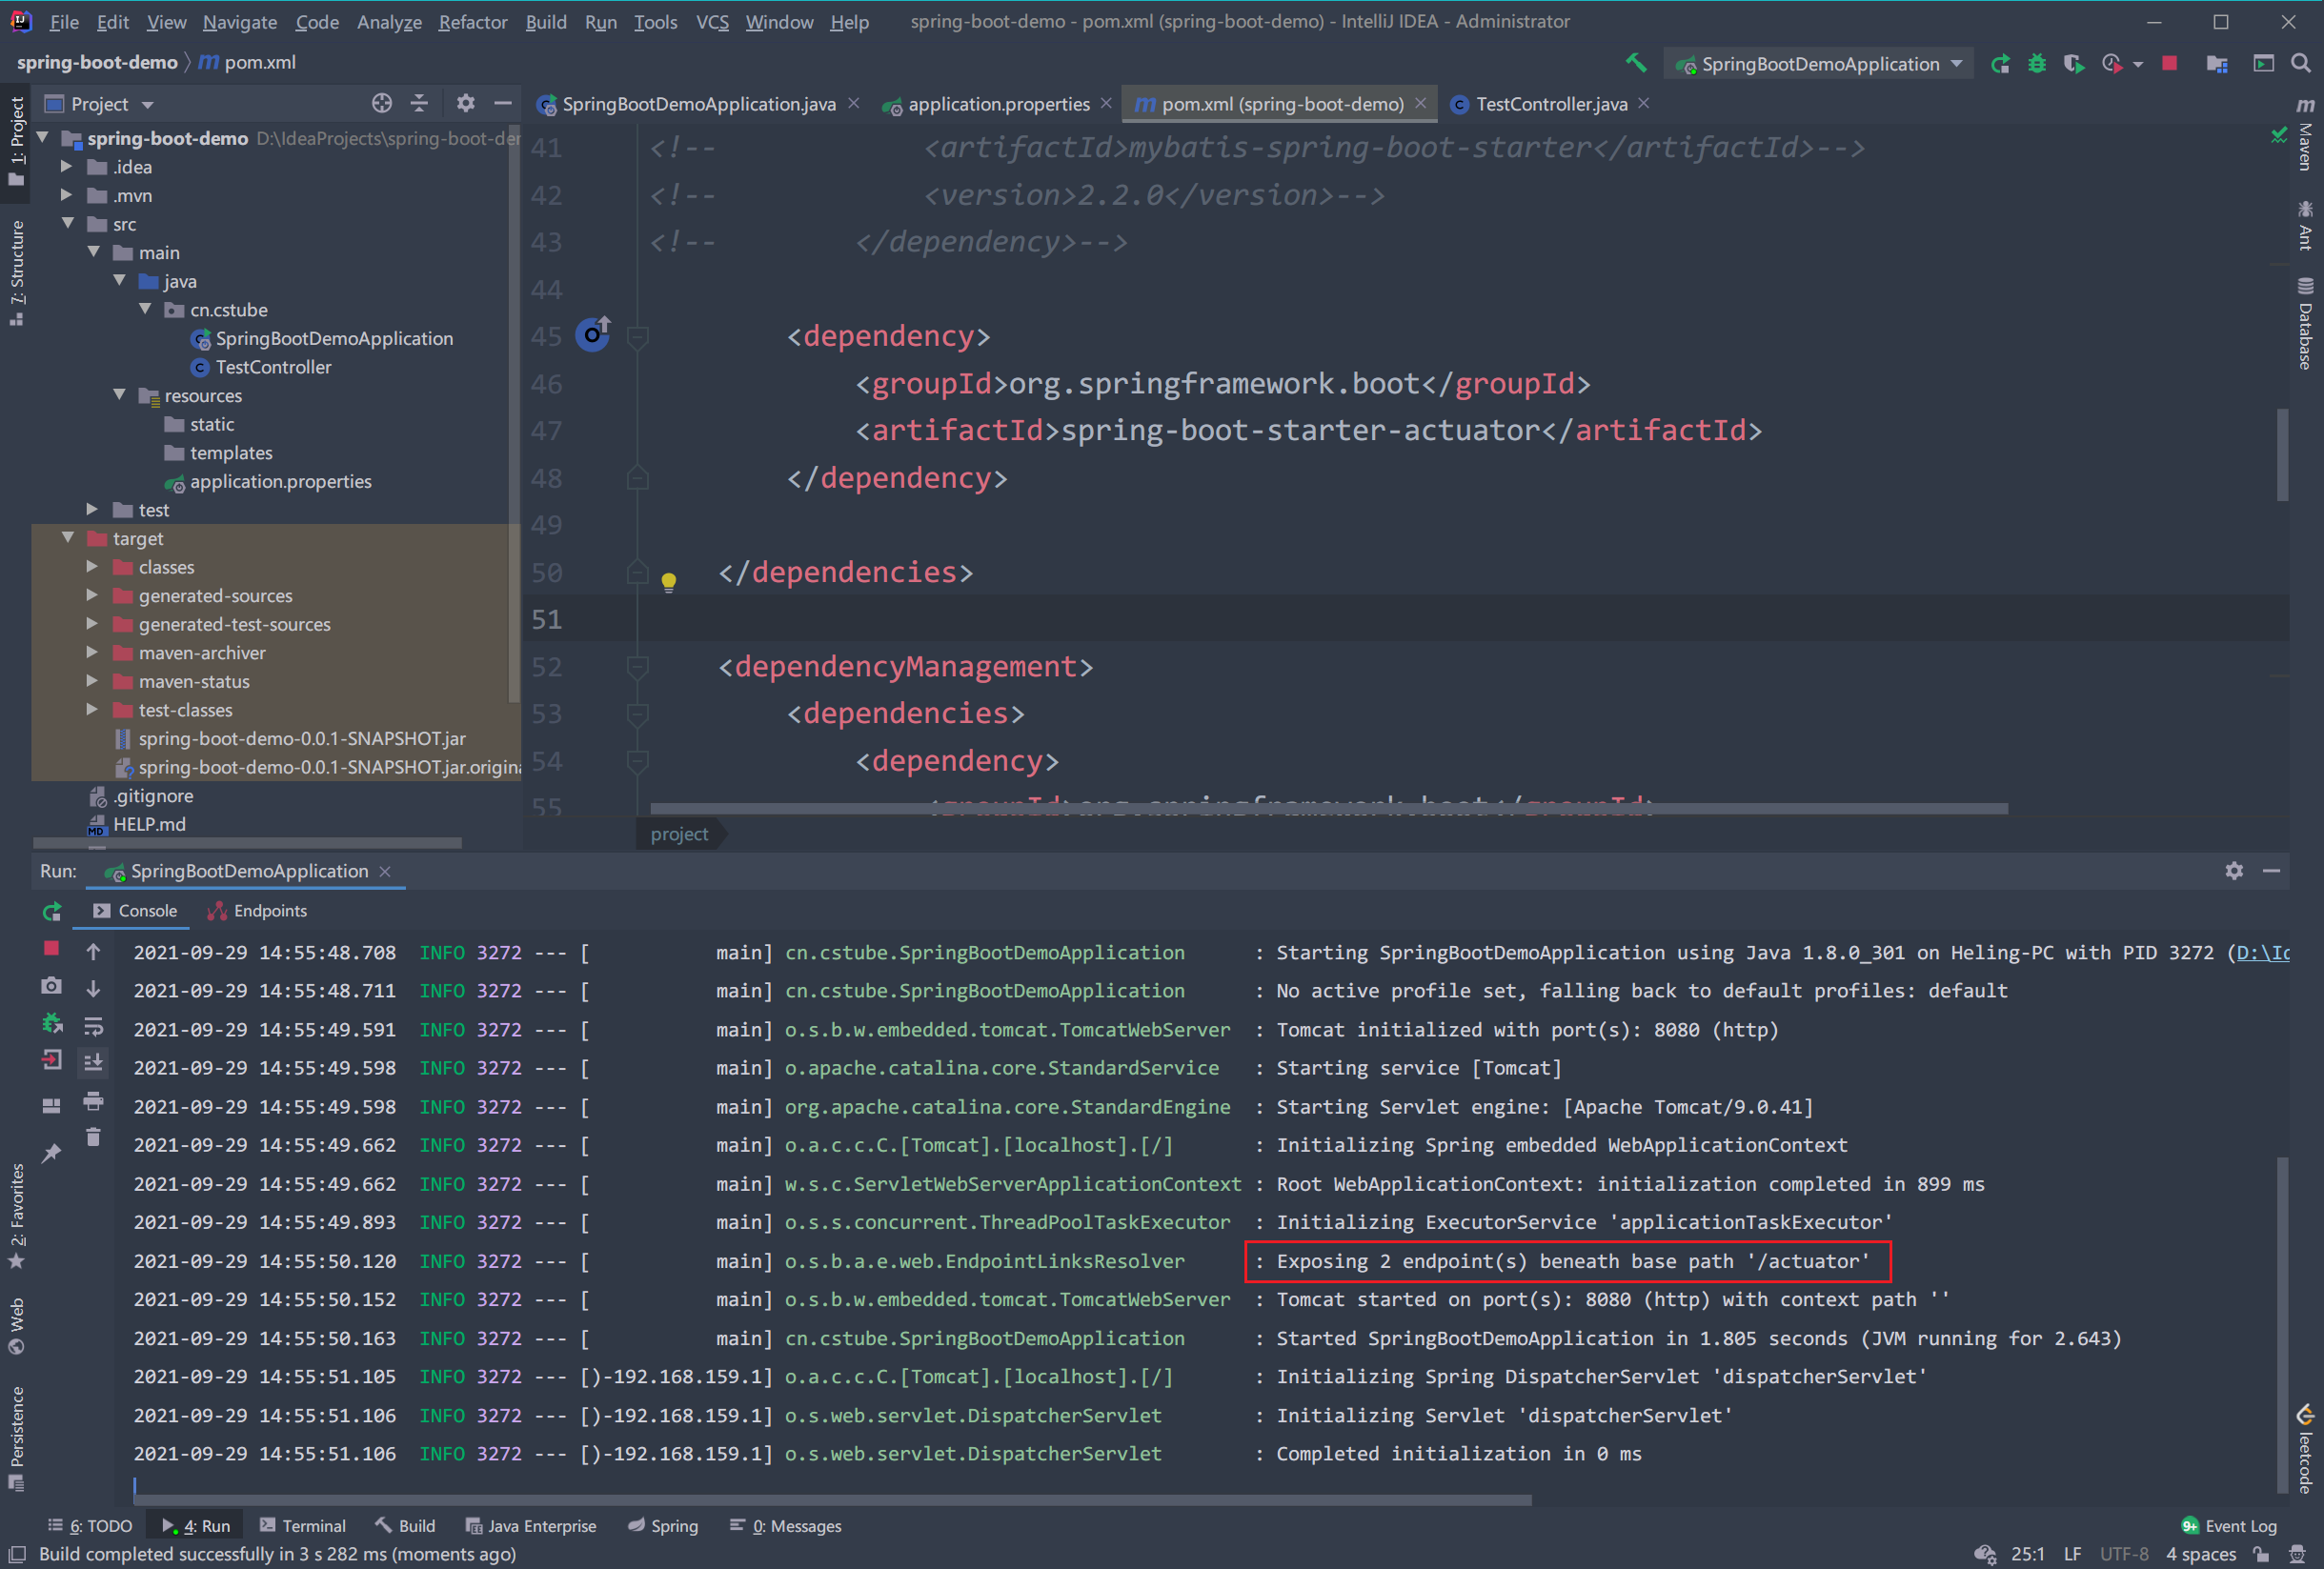Hide the Project tool window
Viewport: 2324px width, 1569px height.
click(503, 103)
